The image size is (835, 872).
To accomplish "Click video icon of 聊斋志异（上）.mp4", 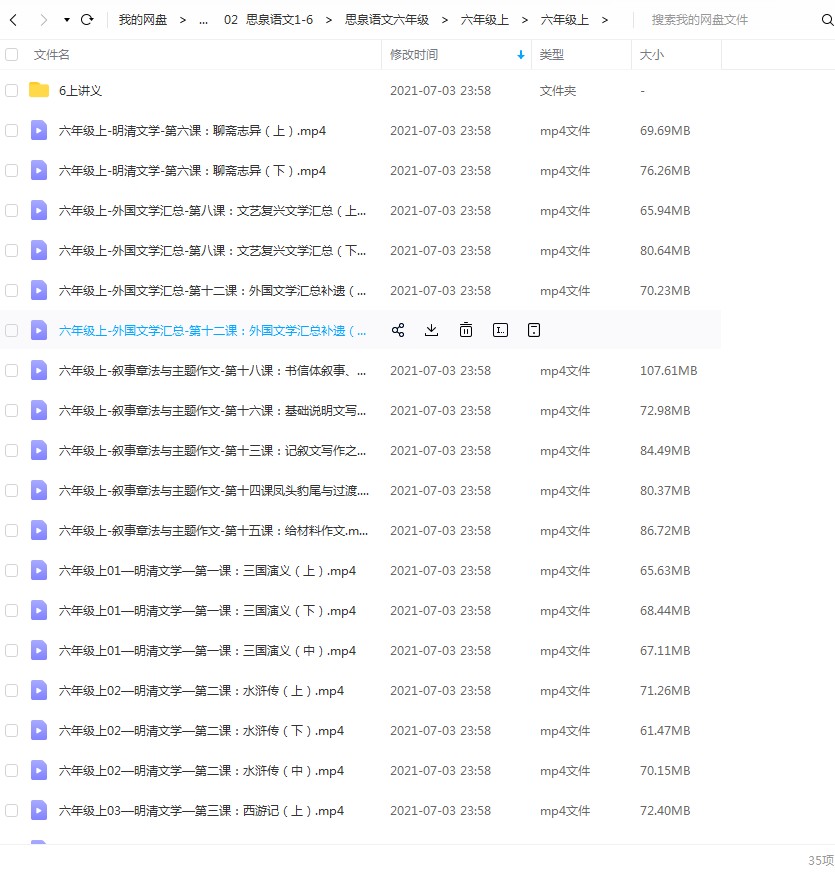I will [x=38, y=130].
